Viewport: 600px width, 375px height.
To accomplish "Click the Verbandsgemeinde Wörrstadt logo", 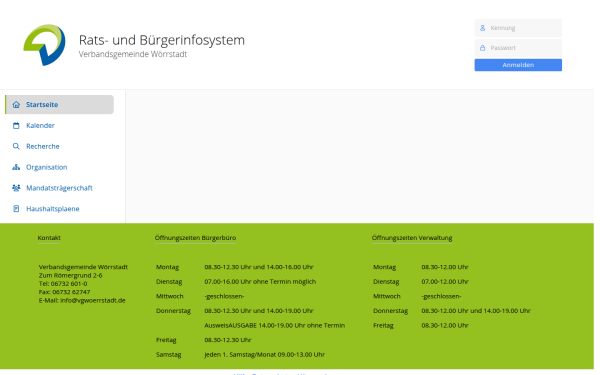I will [x=44, y=45].
